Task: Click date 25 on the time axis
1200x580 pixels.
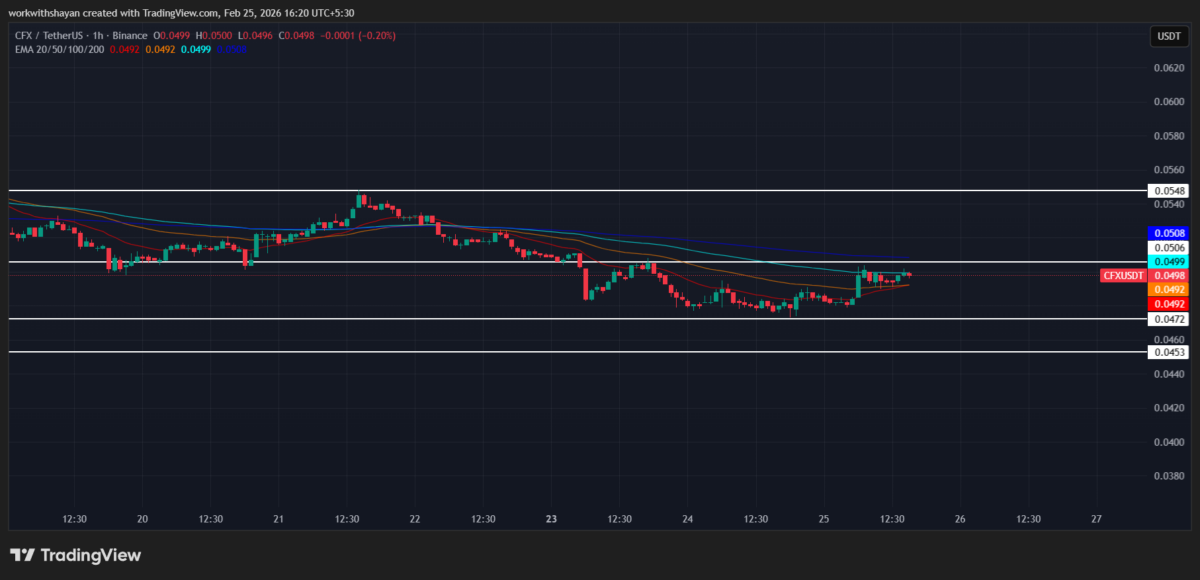Action: (823, 519)
